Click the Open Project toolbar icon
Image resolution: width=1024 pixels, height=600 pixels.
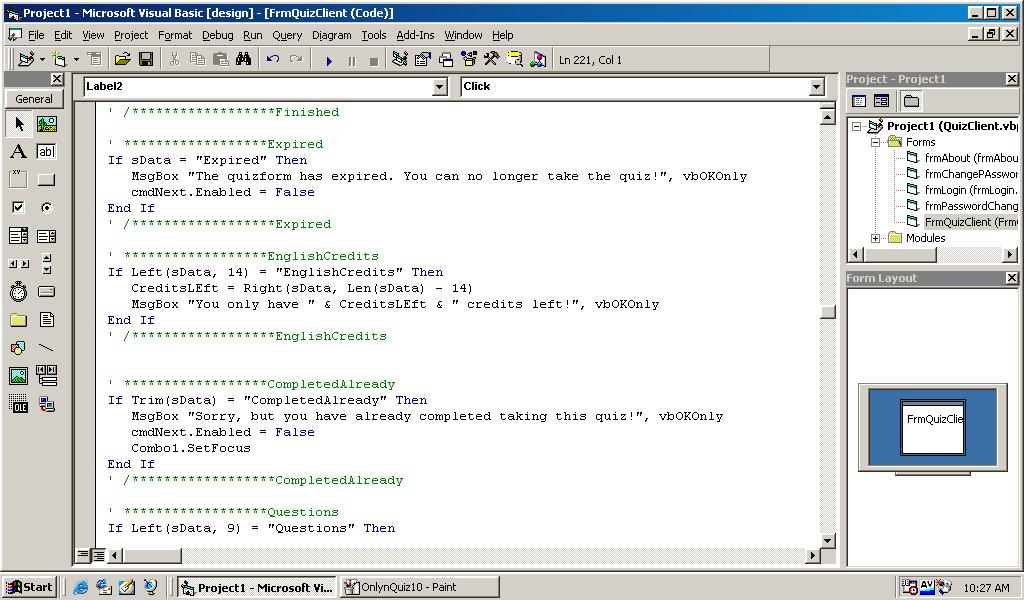click(122, 60)
